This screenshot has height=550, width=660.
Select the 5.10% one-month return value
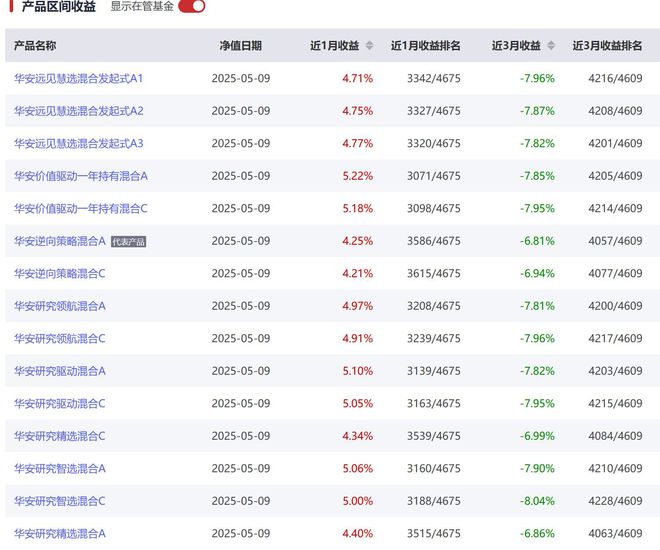pos(358,371)
